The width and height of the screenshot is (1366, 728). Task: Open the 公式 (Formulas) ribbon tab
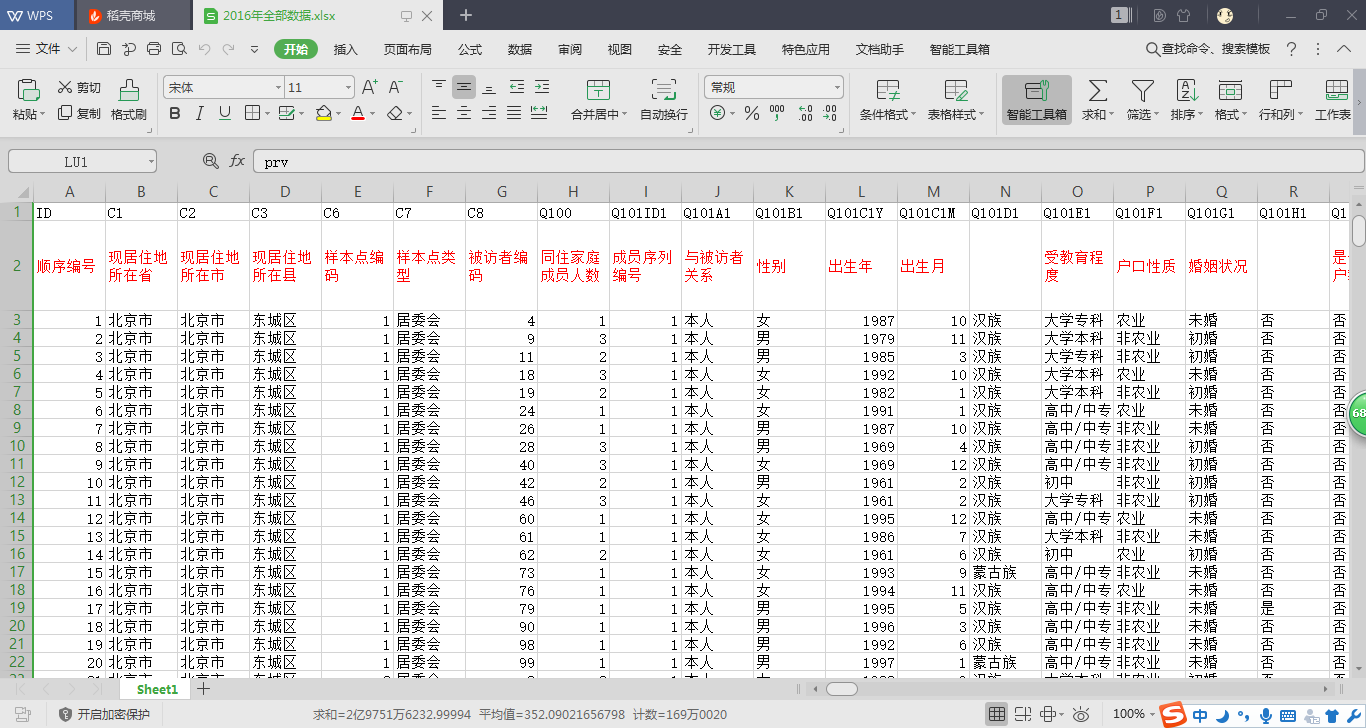point(470,50)
